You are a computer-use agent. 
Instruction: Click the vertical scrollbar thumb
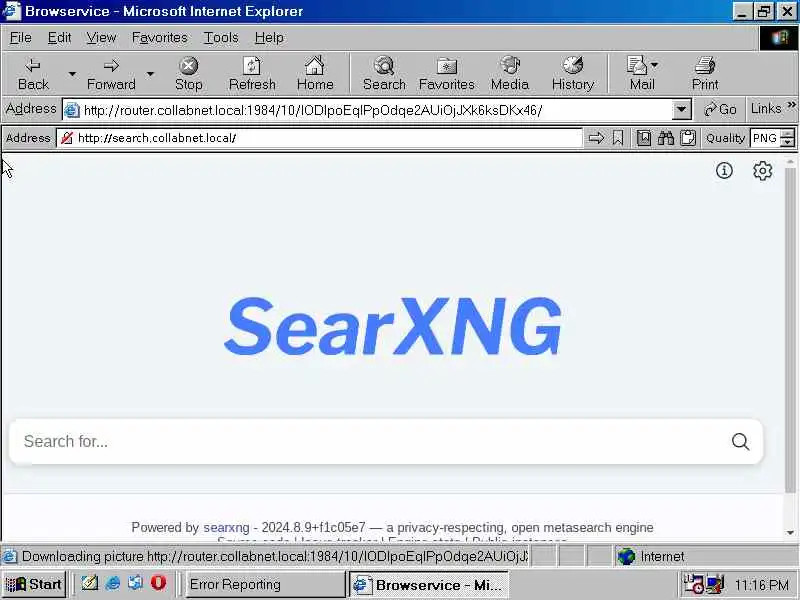coord(790,330)
